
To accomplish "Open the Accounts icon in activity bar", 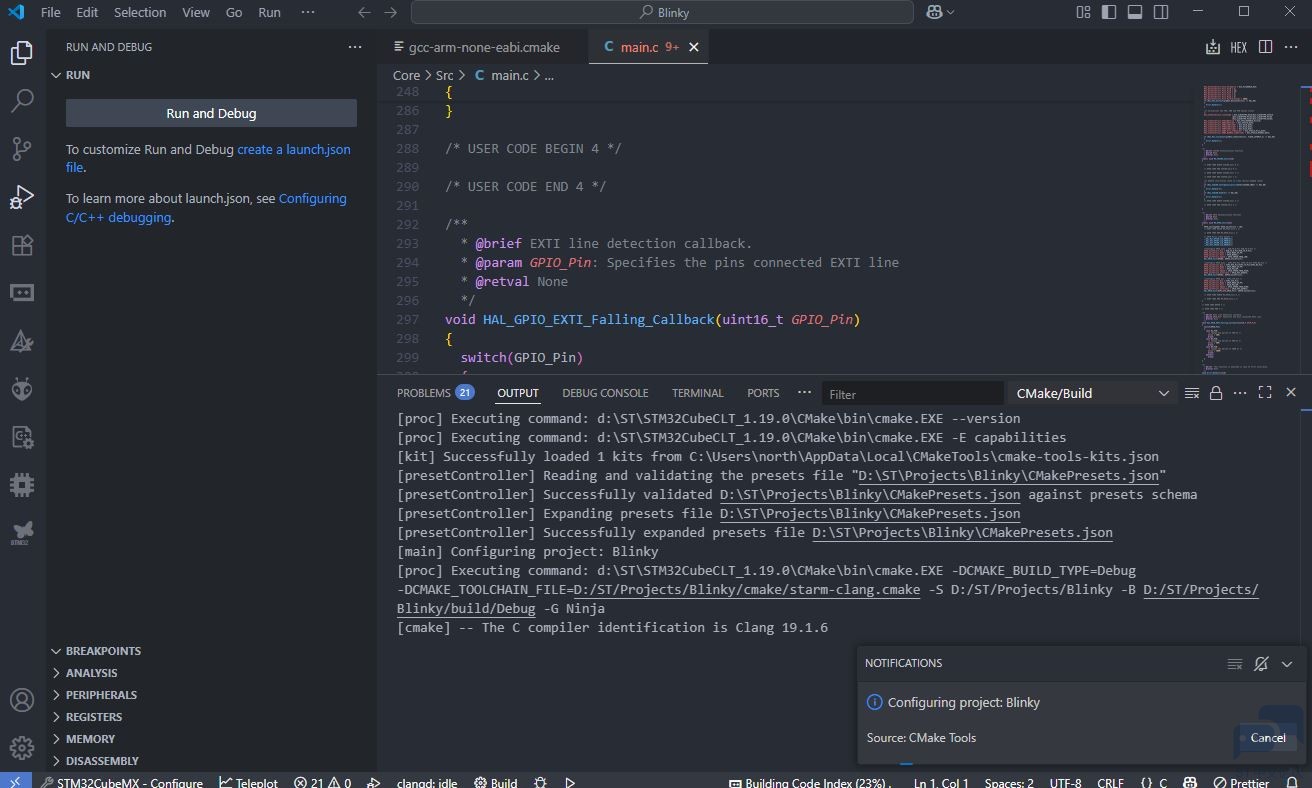I will point(22,700).
